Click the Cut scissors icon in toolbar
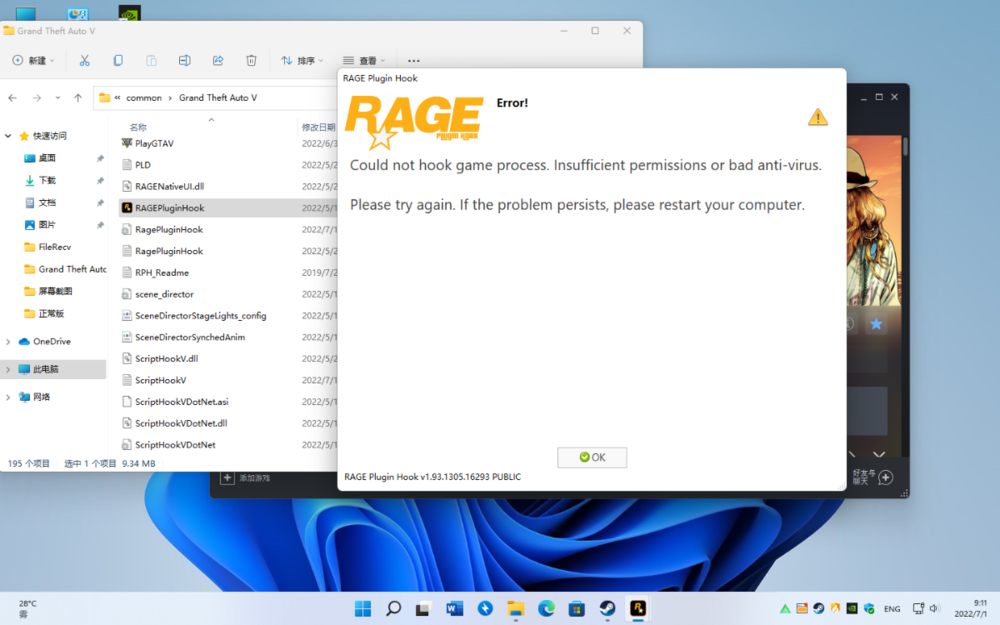 pyautogui.click(x=85, y=61)
